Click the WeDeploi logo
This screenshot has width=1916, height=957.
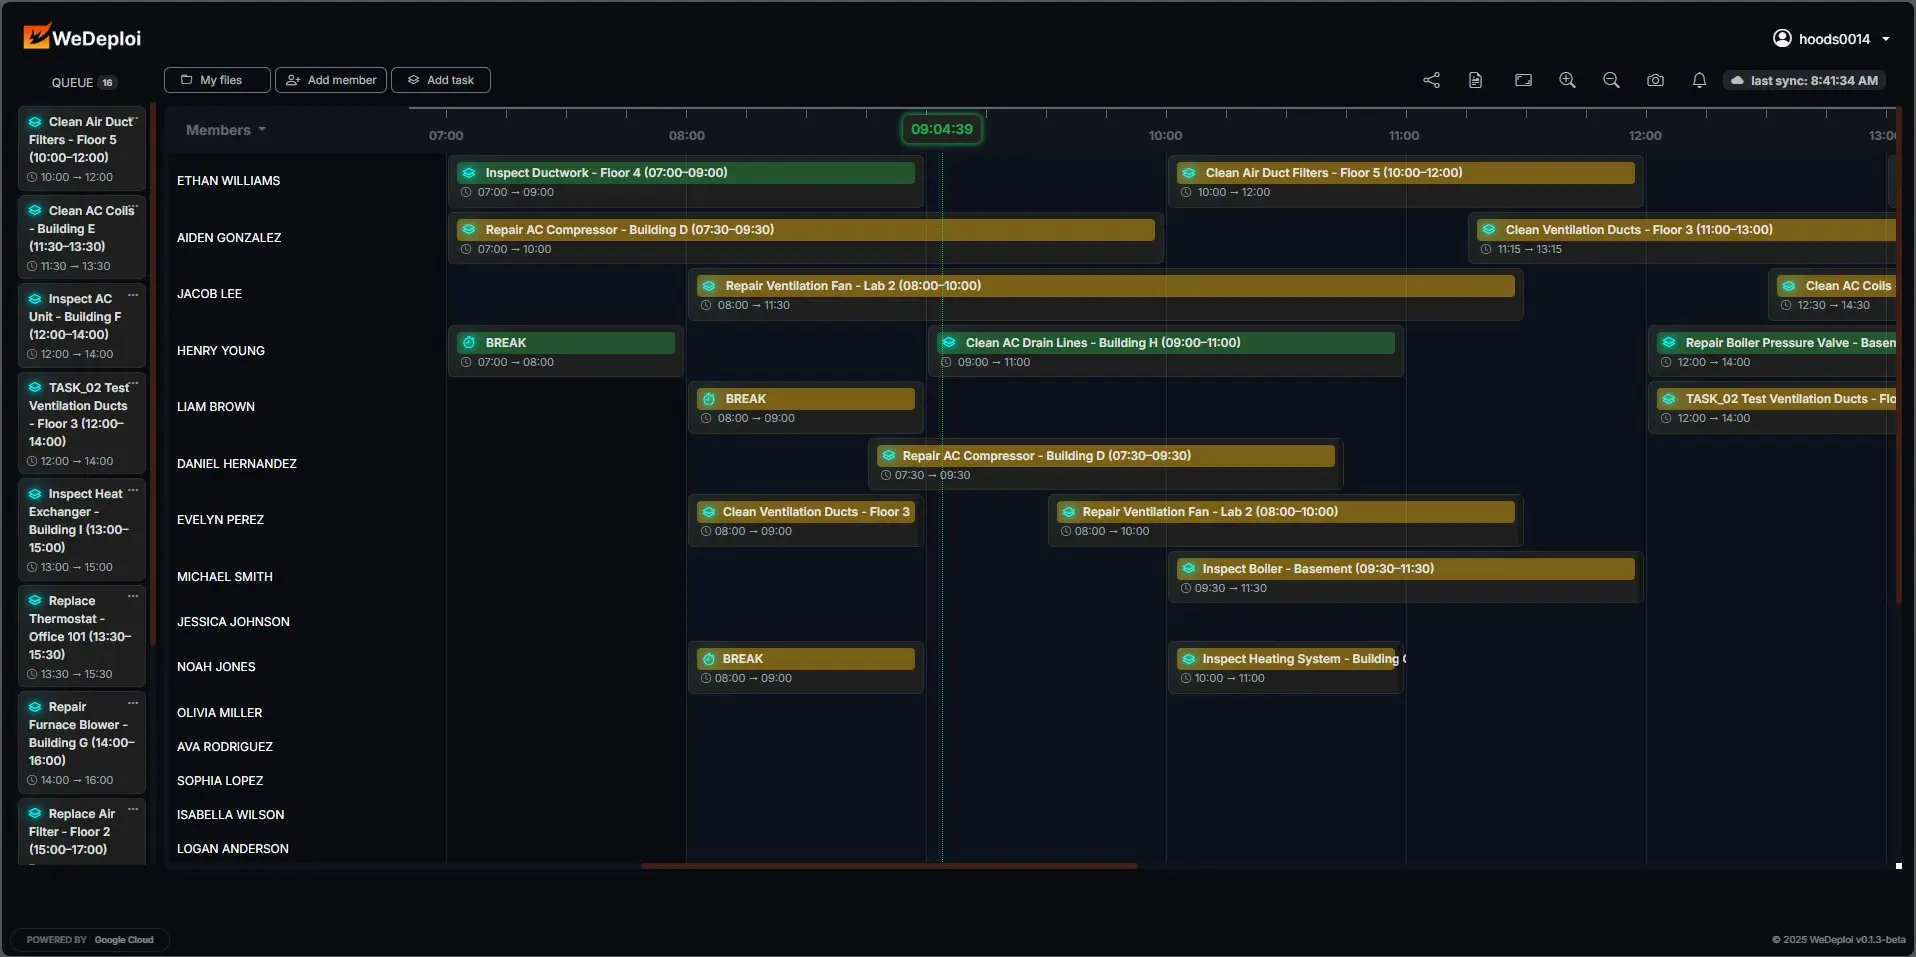(82, 38)
